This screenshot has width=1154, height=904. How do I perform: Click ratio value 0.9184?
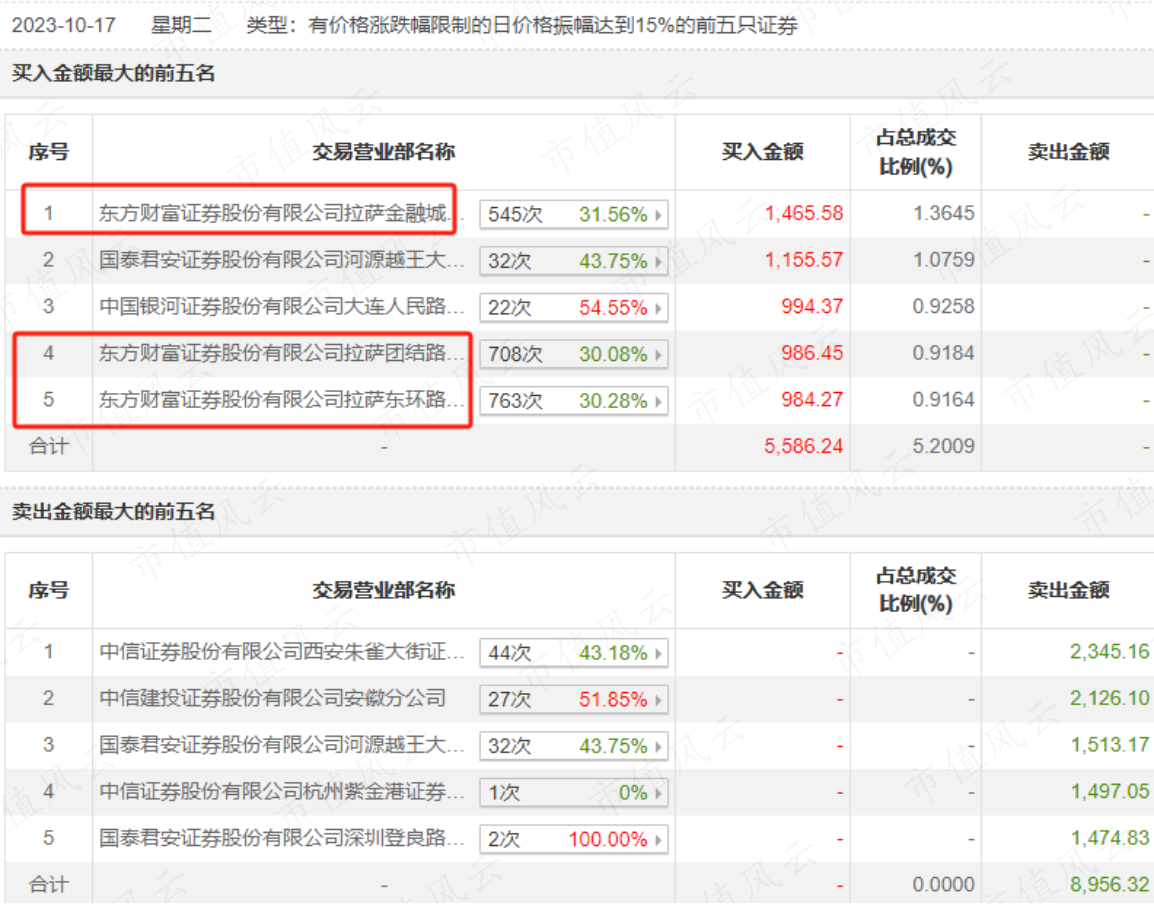pos(944,353)
